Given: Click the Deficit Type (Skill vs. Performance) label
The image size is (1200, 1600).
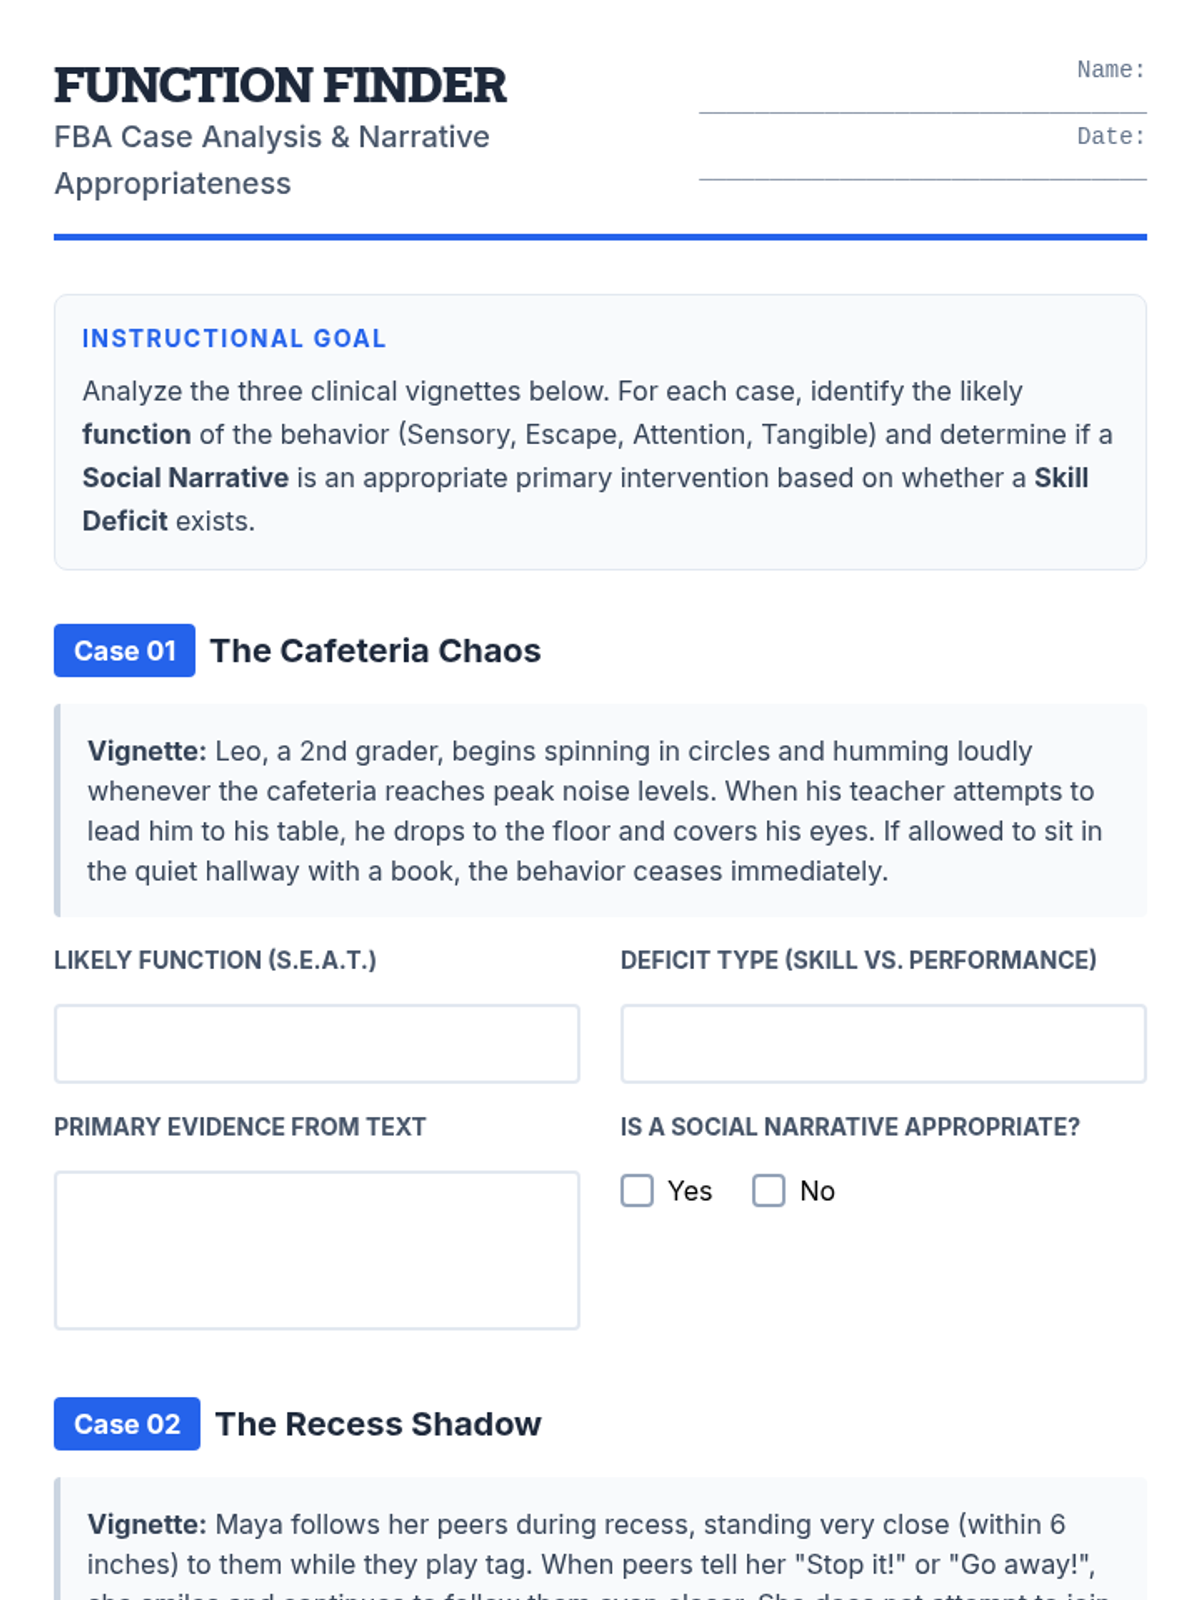Looking at the screenshot, I should point(858,960).
